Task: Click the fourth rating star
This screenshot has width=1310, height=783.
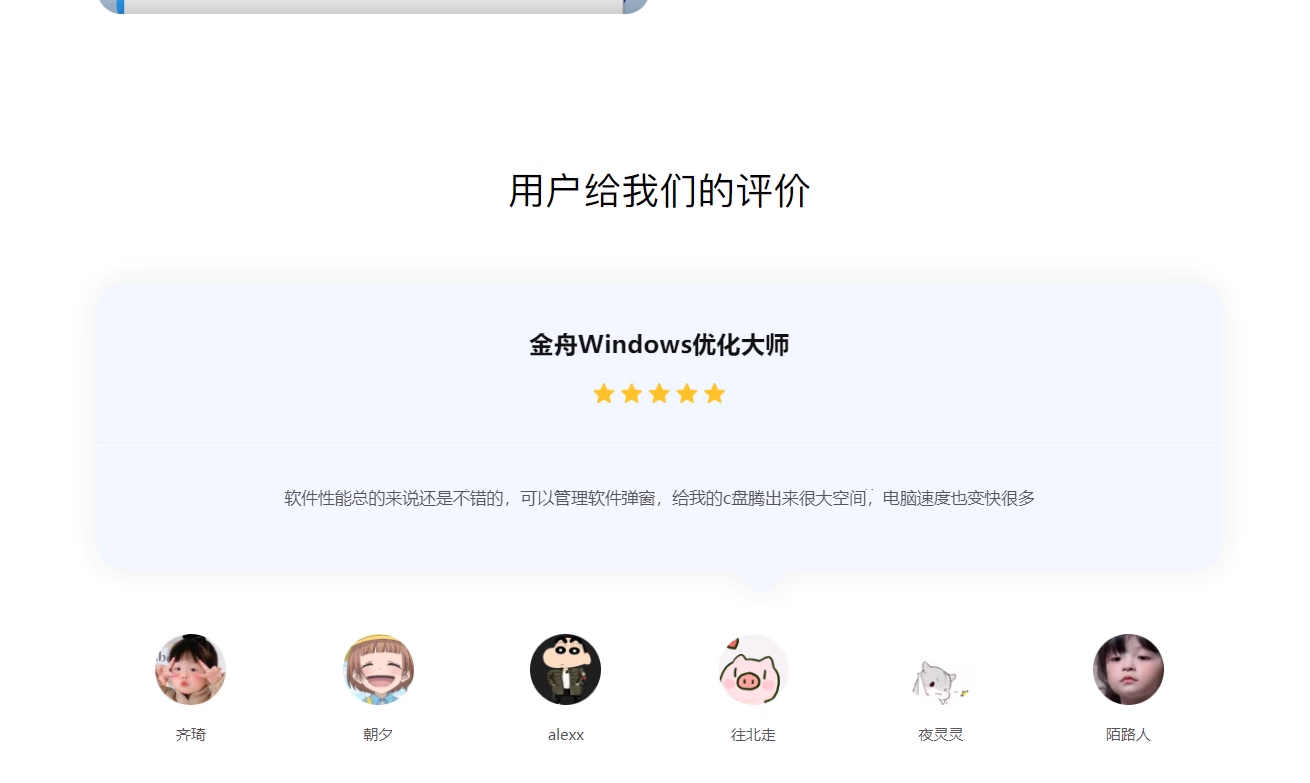Action: [686, 393]
